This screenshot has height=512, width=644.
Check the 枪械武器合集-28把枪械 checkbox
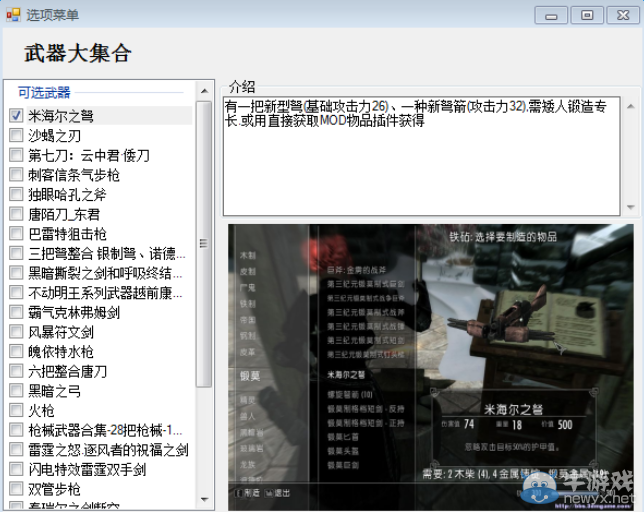tap(16, 430)
